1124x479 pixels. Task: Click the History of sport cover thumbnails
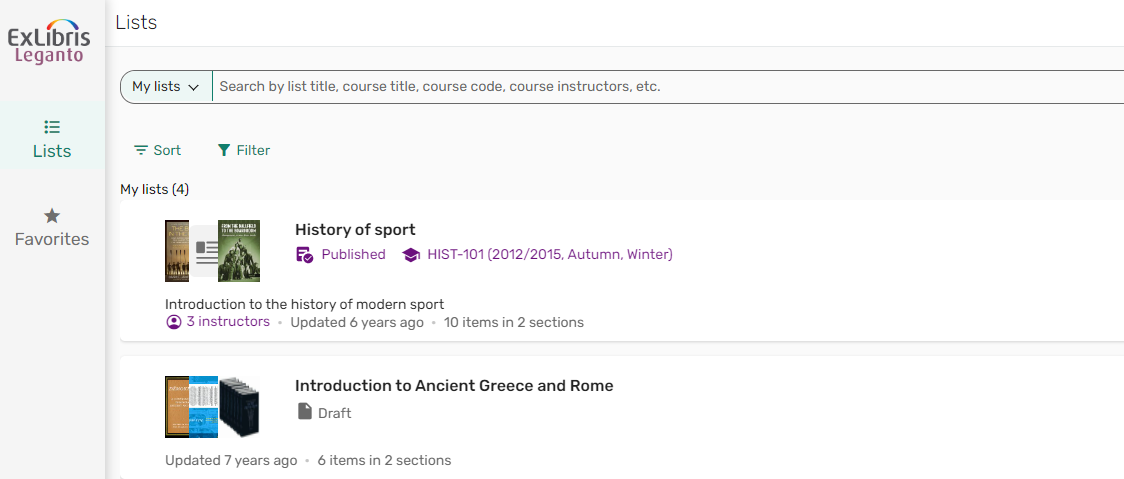click(212, 251)
